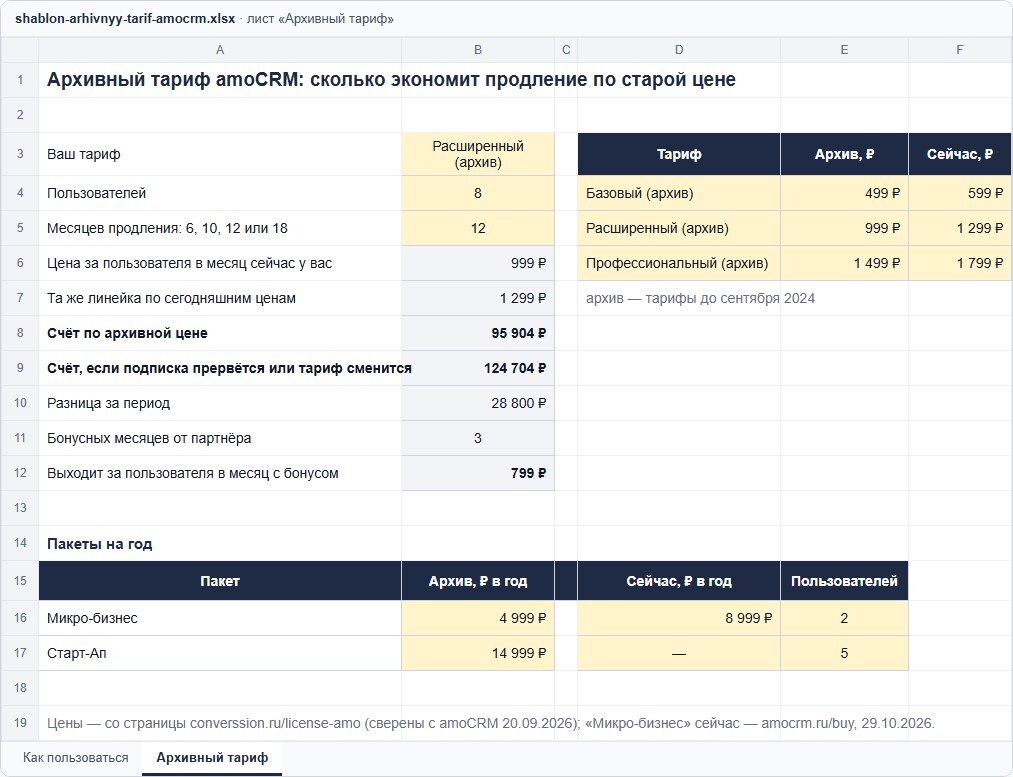Click «Цена за пользователя в месяц сейчас у вас»
This screenshot has height=777, width=1013.
(x=189, y=263)
